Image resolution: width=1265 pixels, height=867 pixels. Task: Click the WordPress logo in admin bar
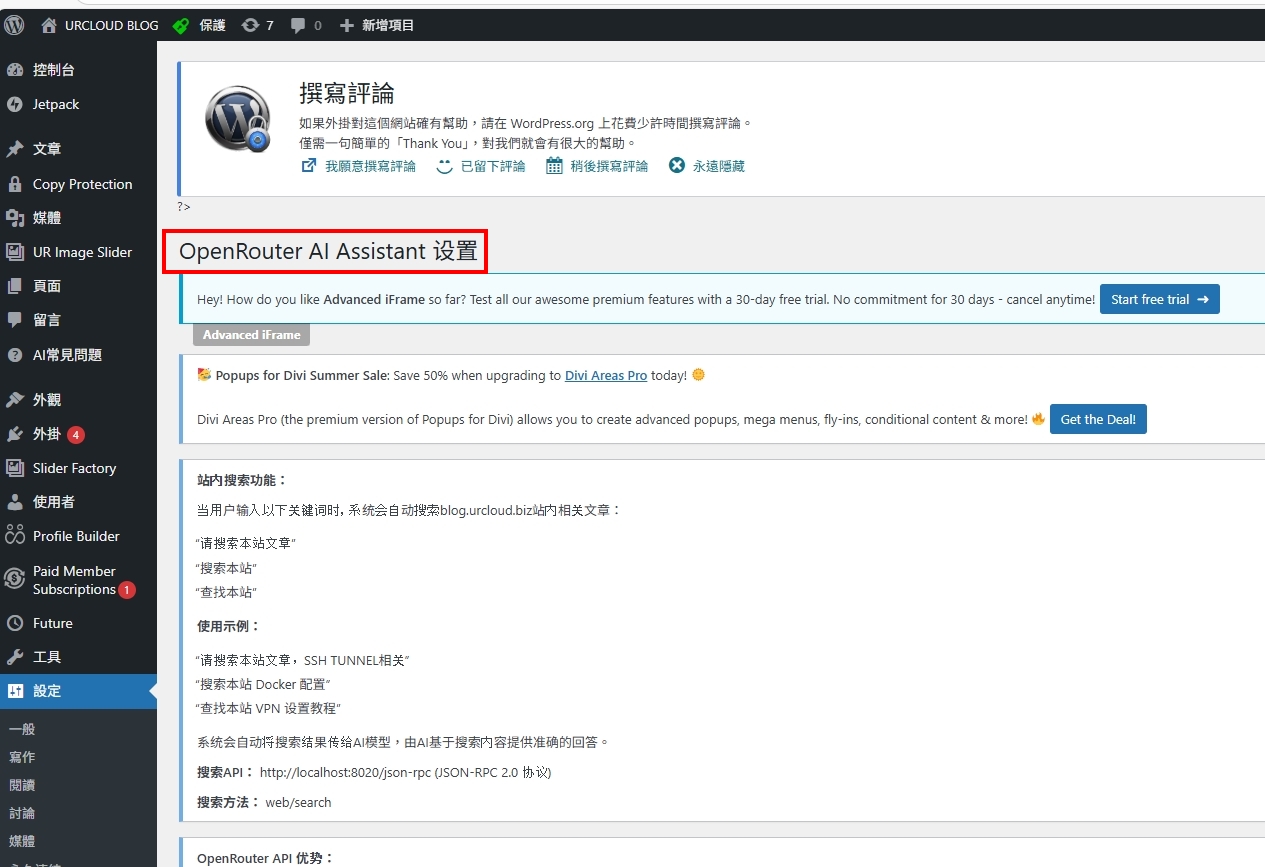tap(14, 25)
